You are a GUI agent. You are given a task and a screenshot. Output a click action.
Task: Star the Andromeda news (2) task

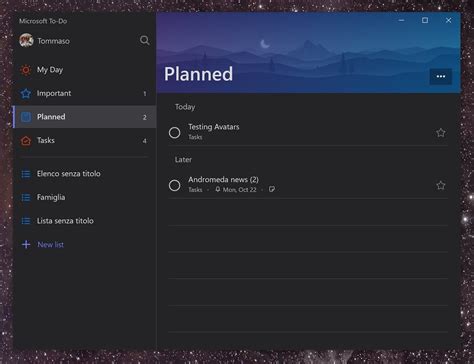tap(441, 185)
